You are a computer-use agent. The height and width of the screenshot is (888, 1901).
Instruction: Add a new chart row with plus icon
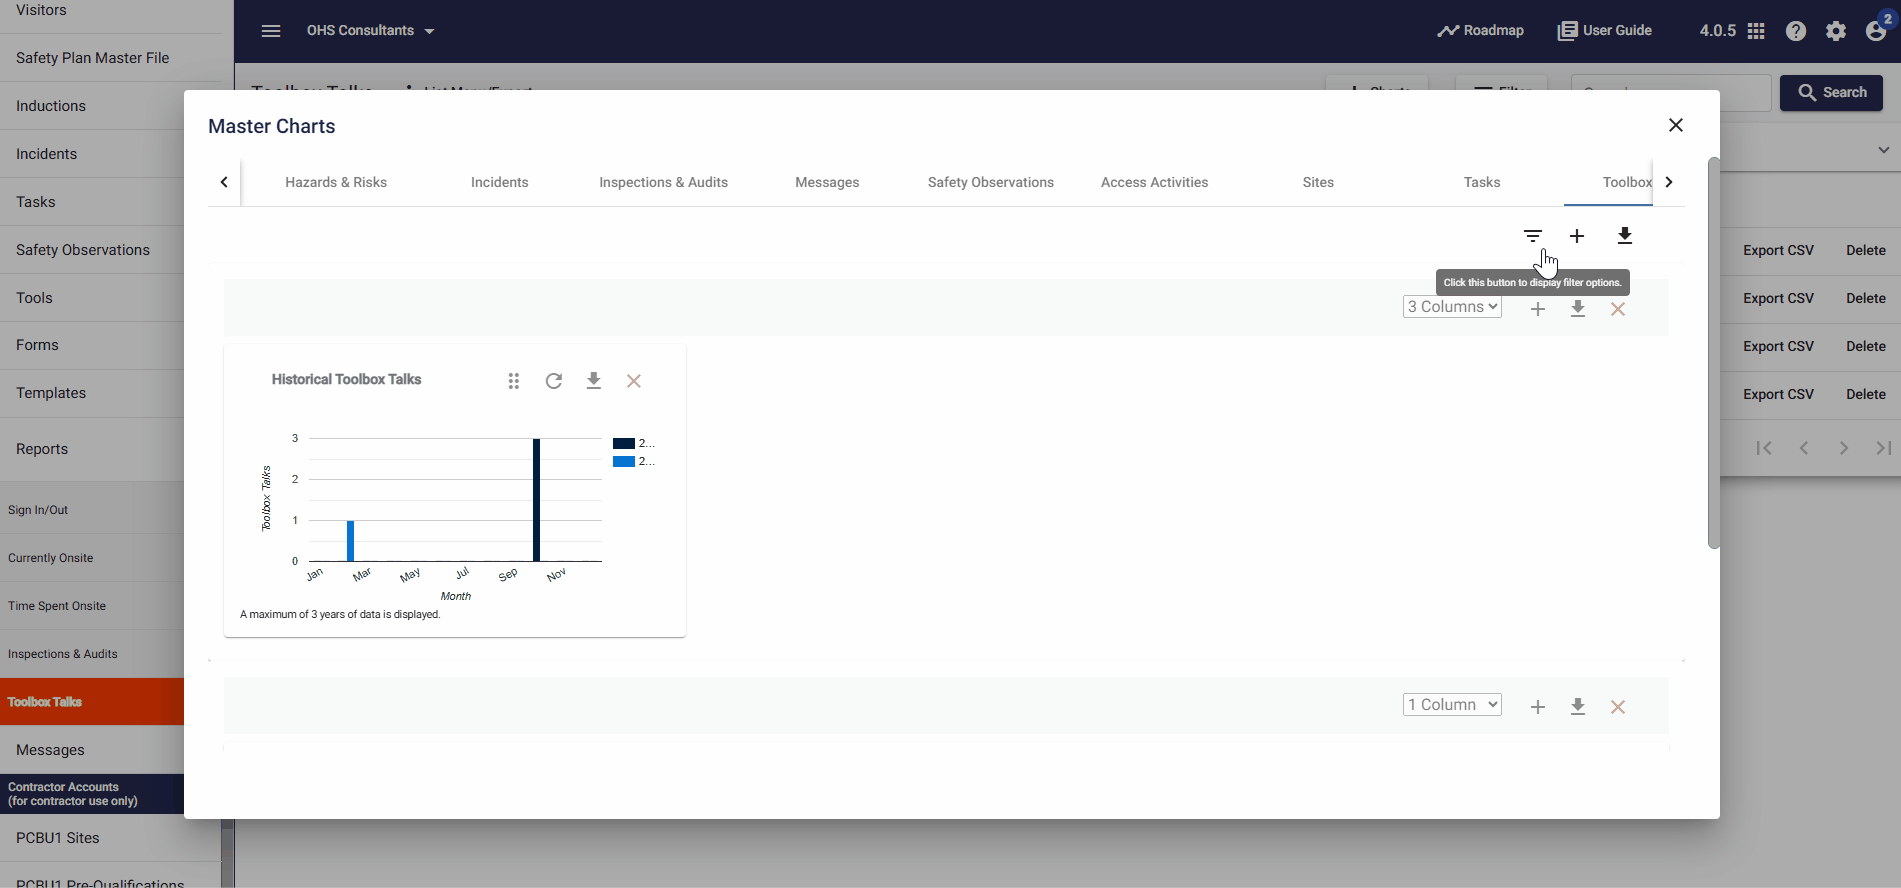pos(1577,236)
